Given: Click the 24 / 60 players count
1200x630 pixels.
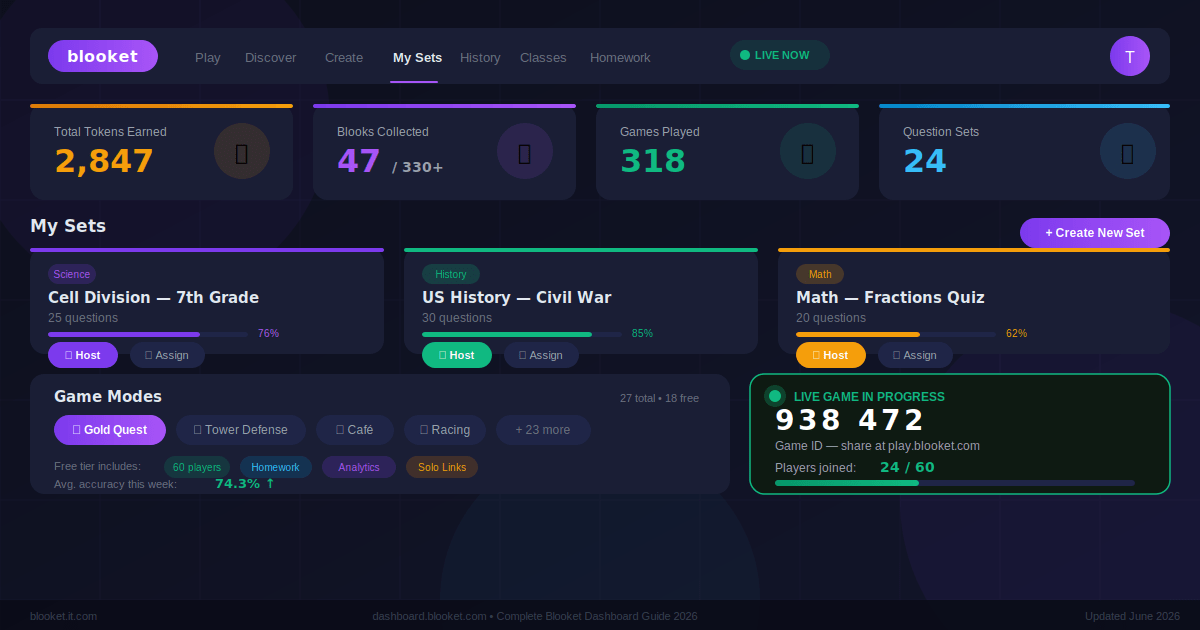Looking at the screenshot, I should coord(907,467).
